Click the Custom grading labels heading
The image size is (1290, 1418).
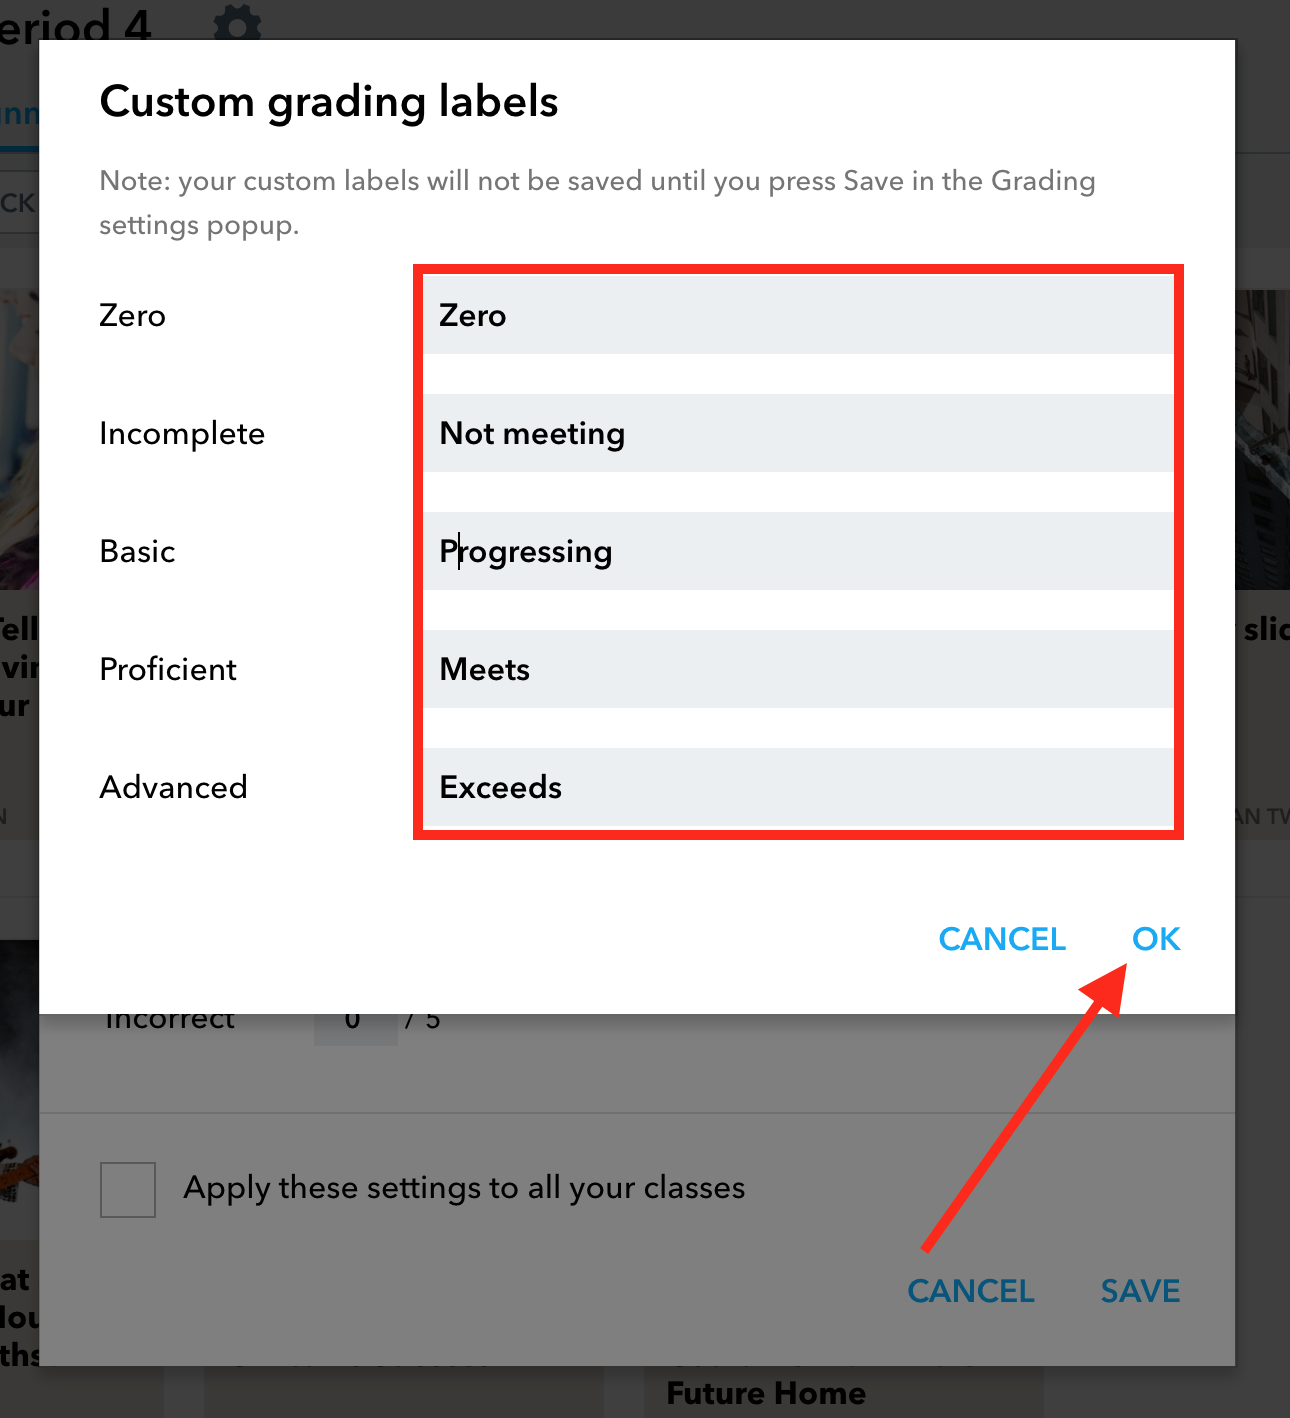(x=329, y=102)
